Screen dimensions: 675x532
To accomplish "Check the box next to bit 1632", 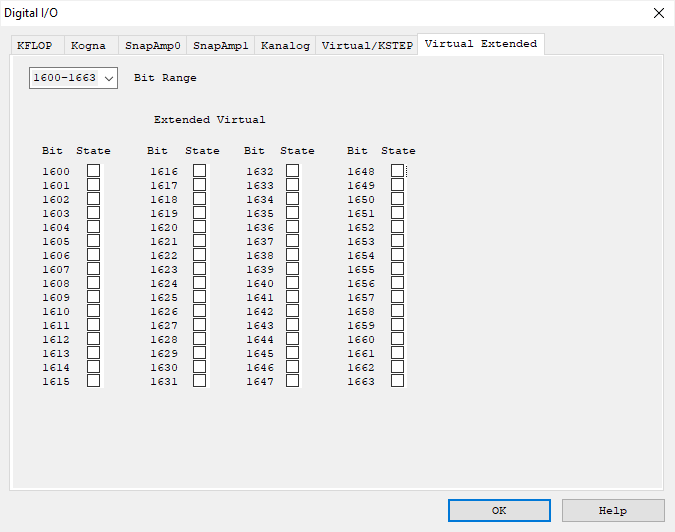I will click(x=293, y=171).
